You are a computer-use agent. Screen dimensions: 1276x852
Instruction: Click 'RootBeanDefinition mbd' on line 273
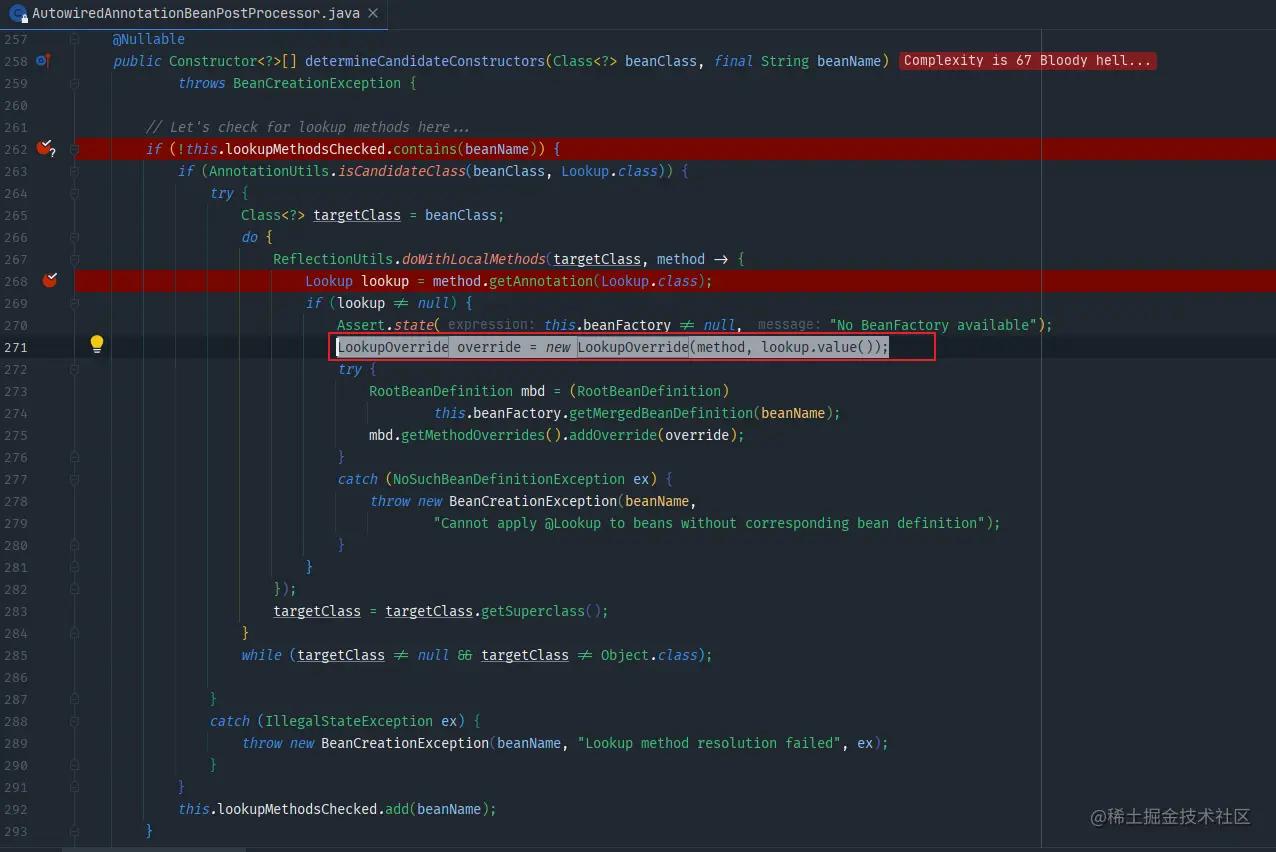click(457, 391)
